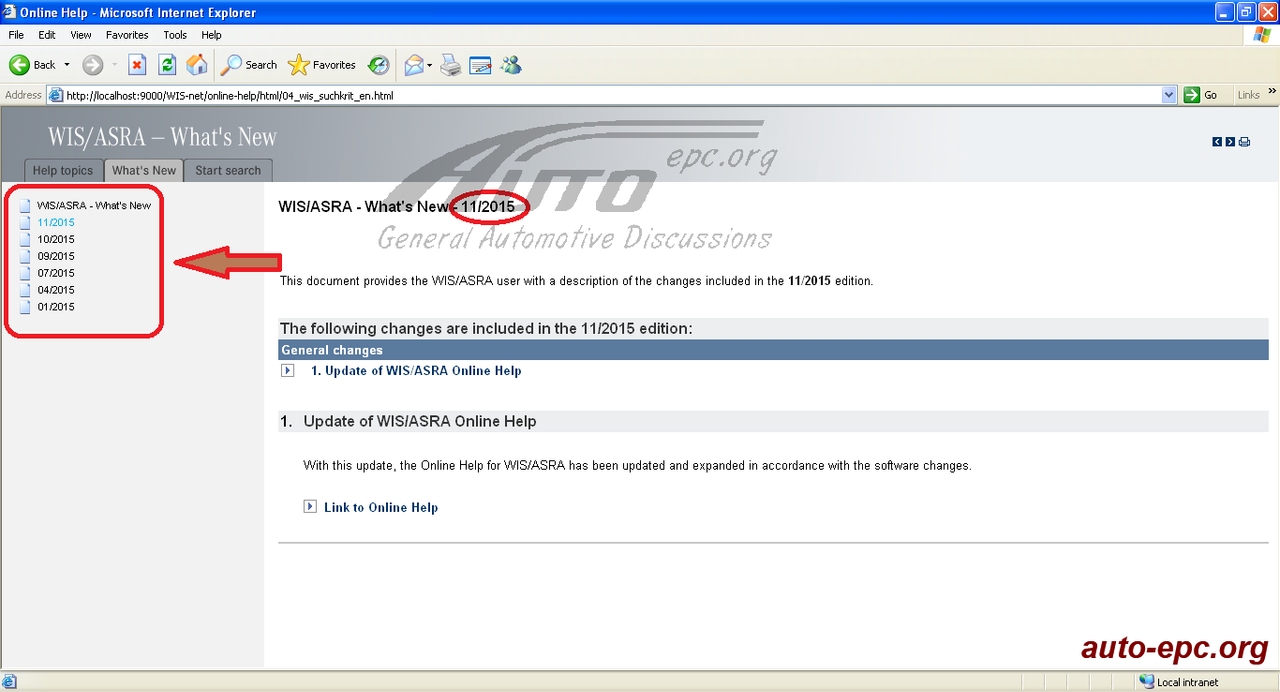Open the Tools menu
The width and height of the screenshot is (1280, 692).
[175, 35]
